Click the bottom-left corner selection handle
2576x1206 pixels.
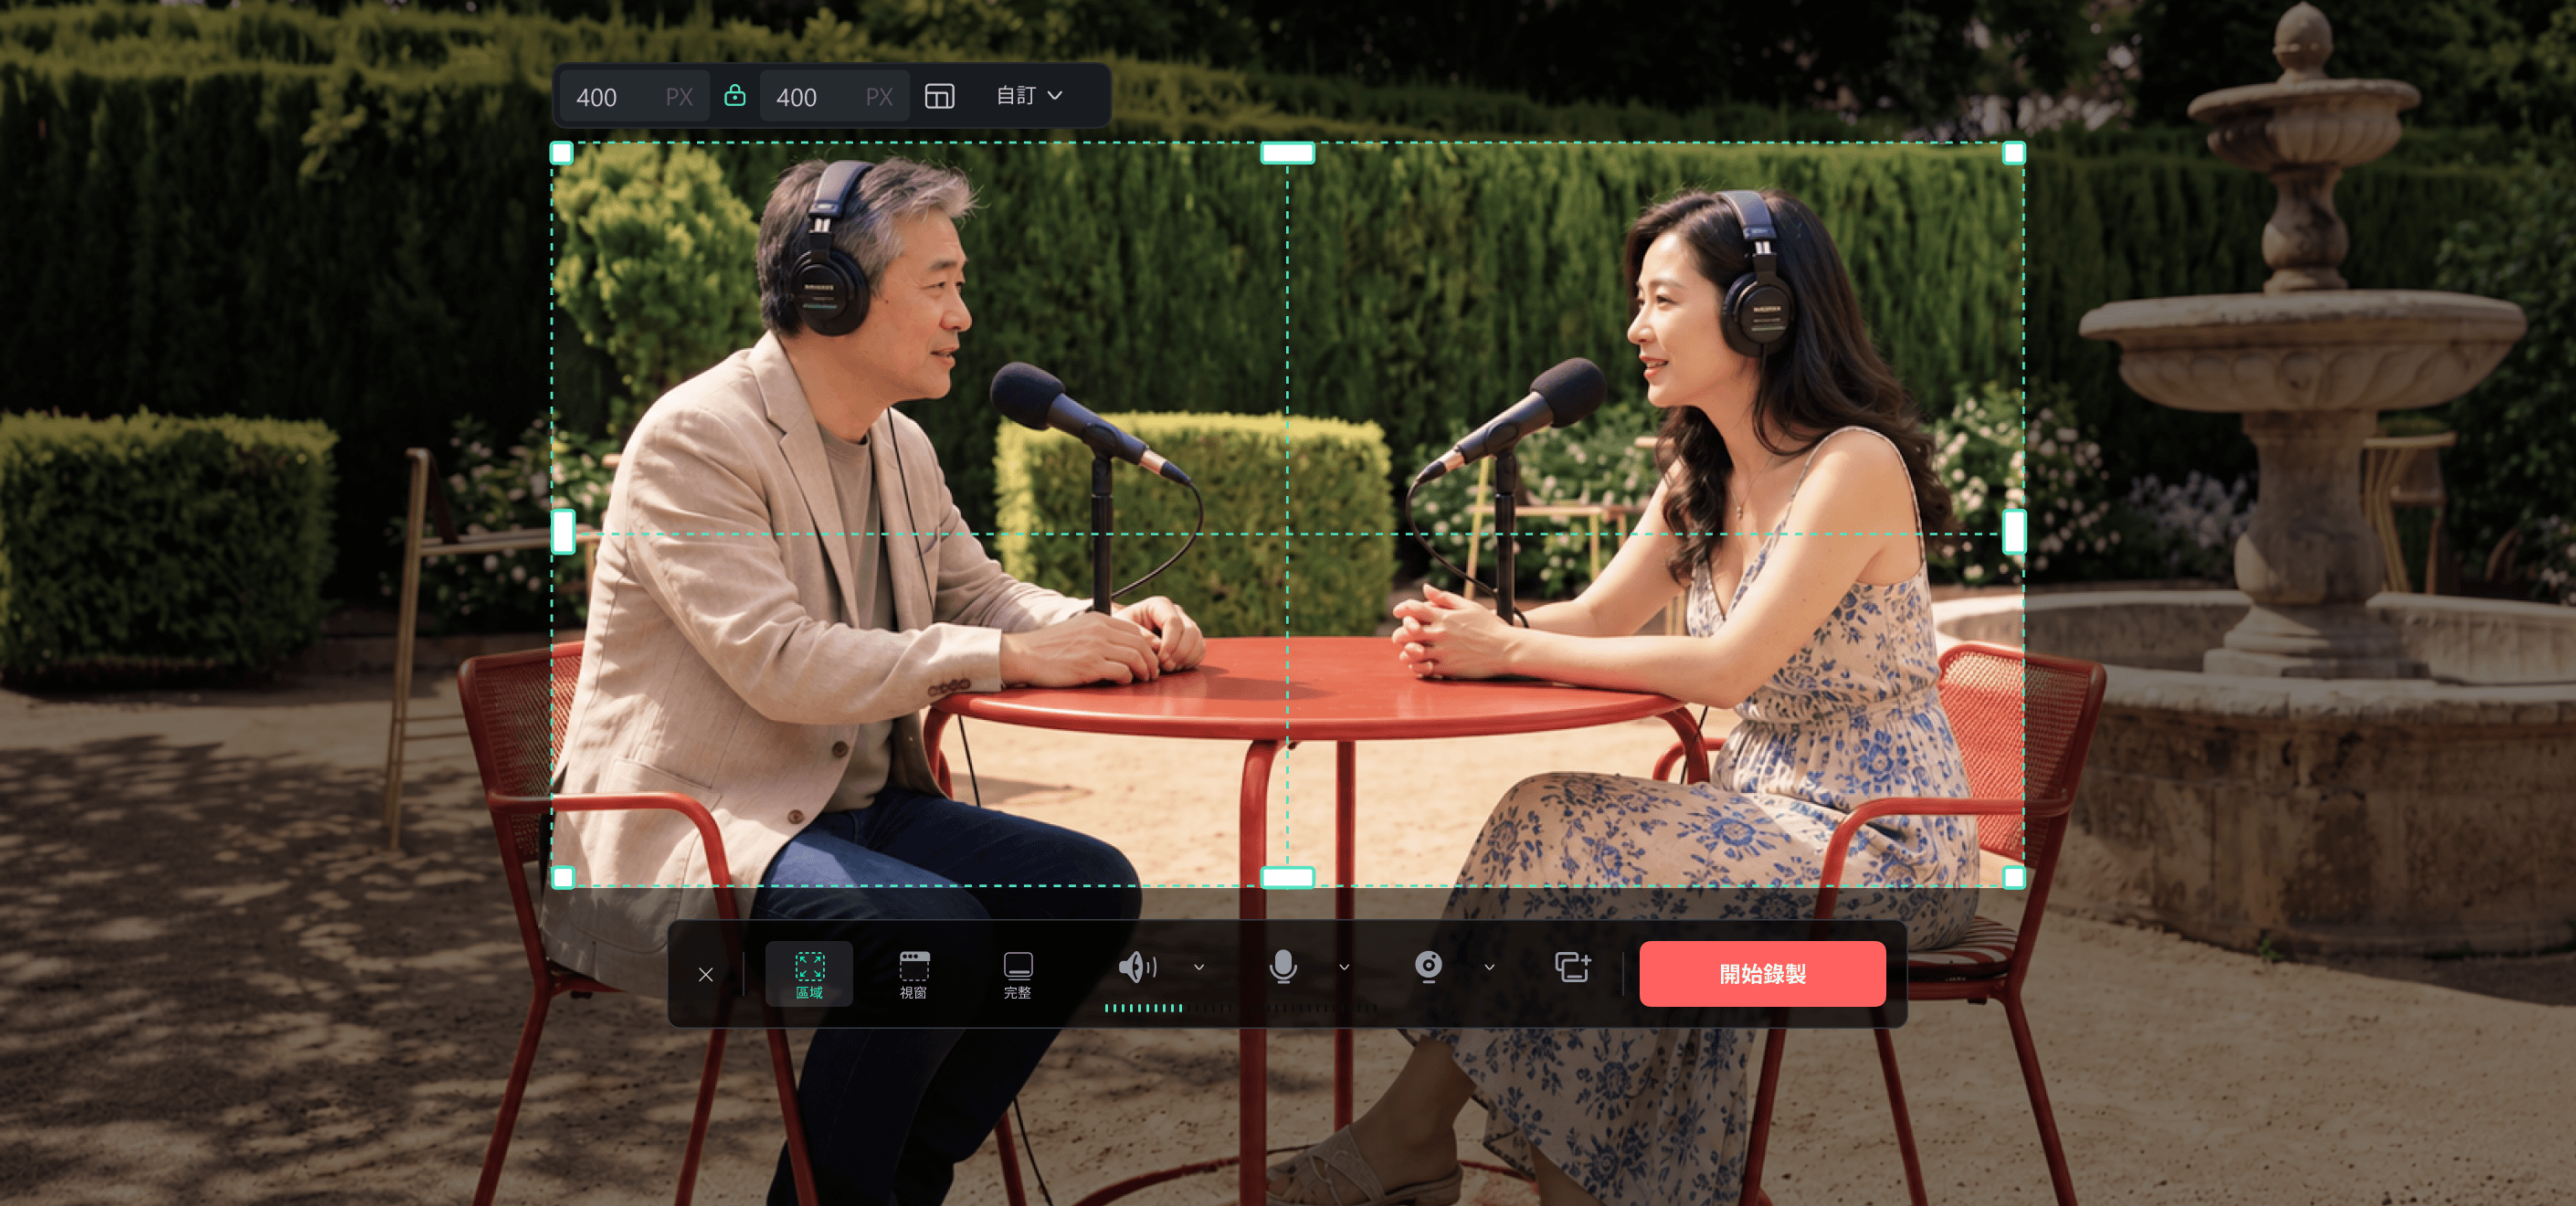(562, 877)
